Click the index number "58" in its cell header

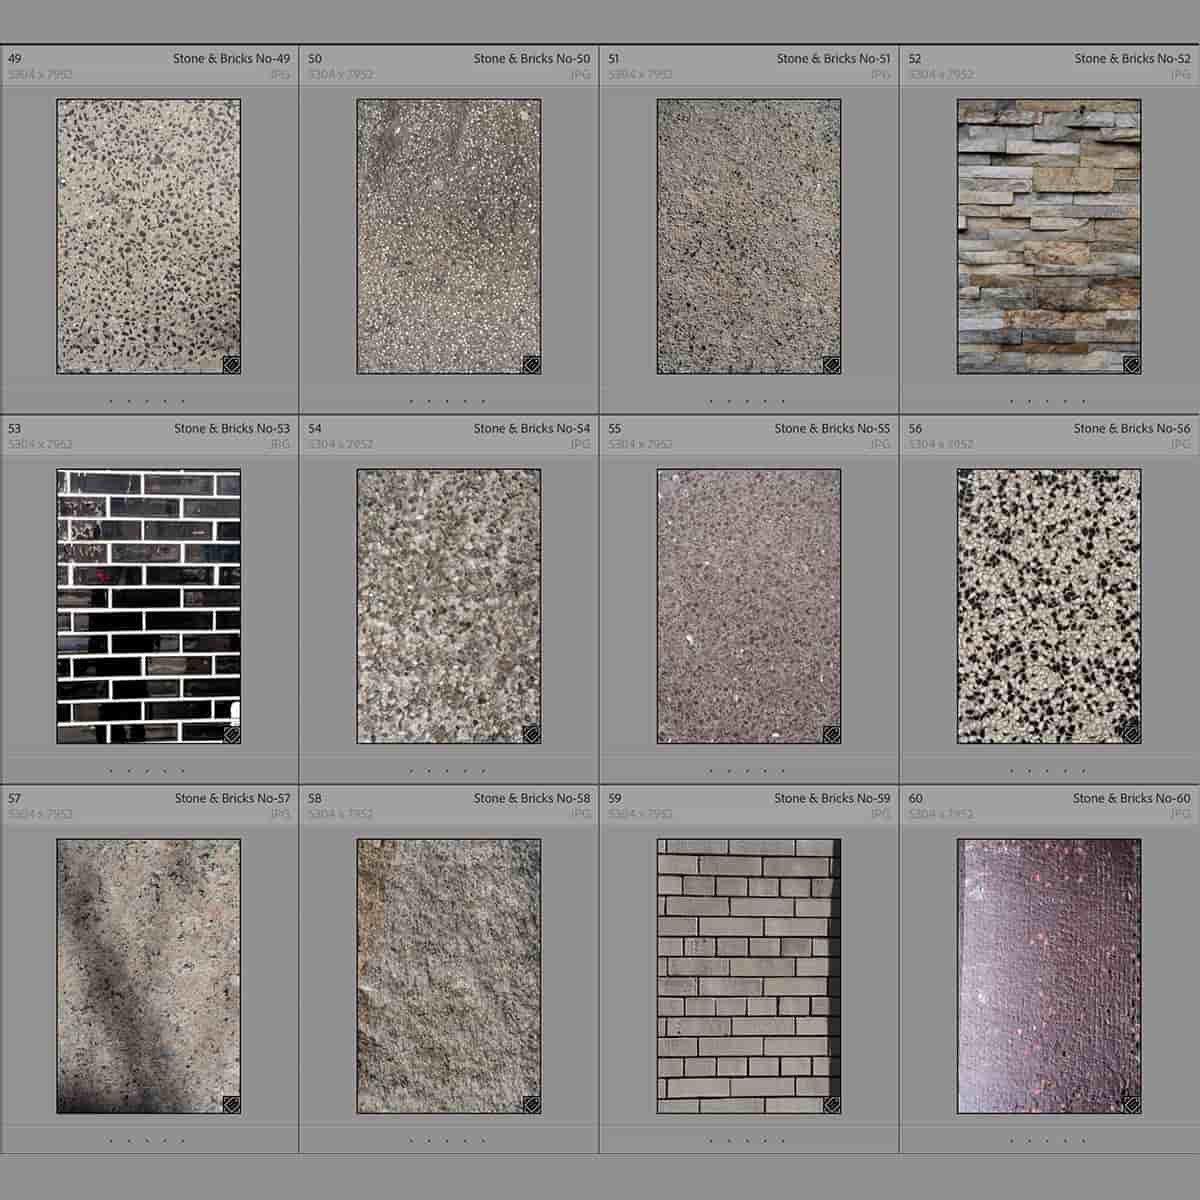pos(315,798)
